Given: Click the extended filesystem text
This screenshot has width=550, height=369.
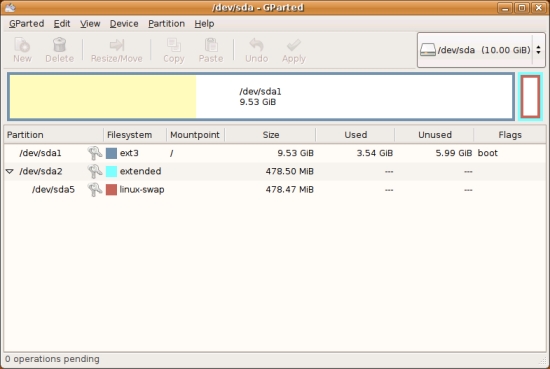Looking at the screenshot, I should [x=140, y=171].
